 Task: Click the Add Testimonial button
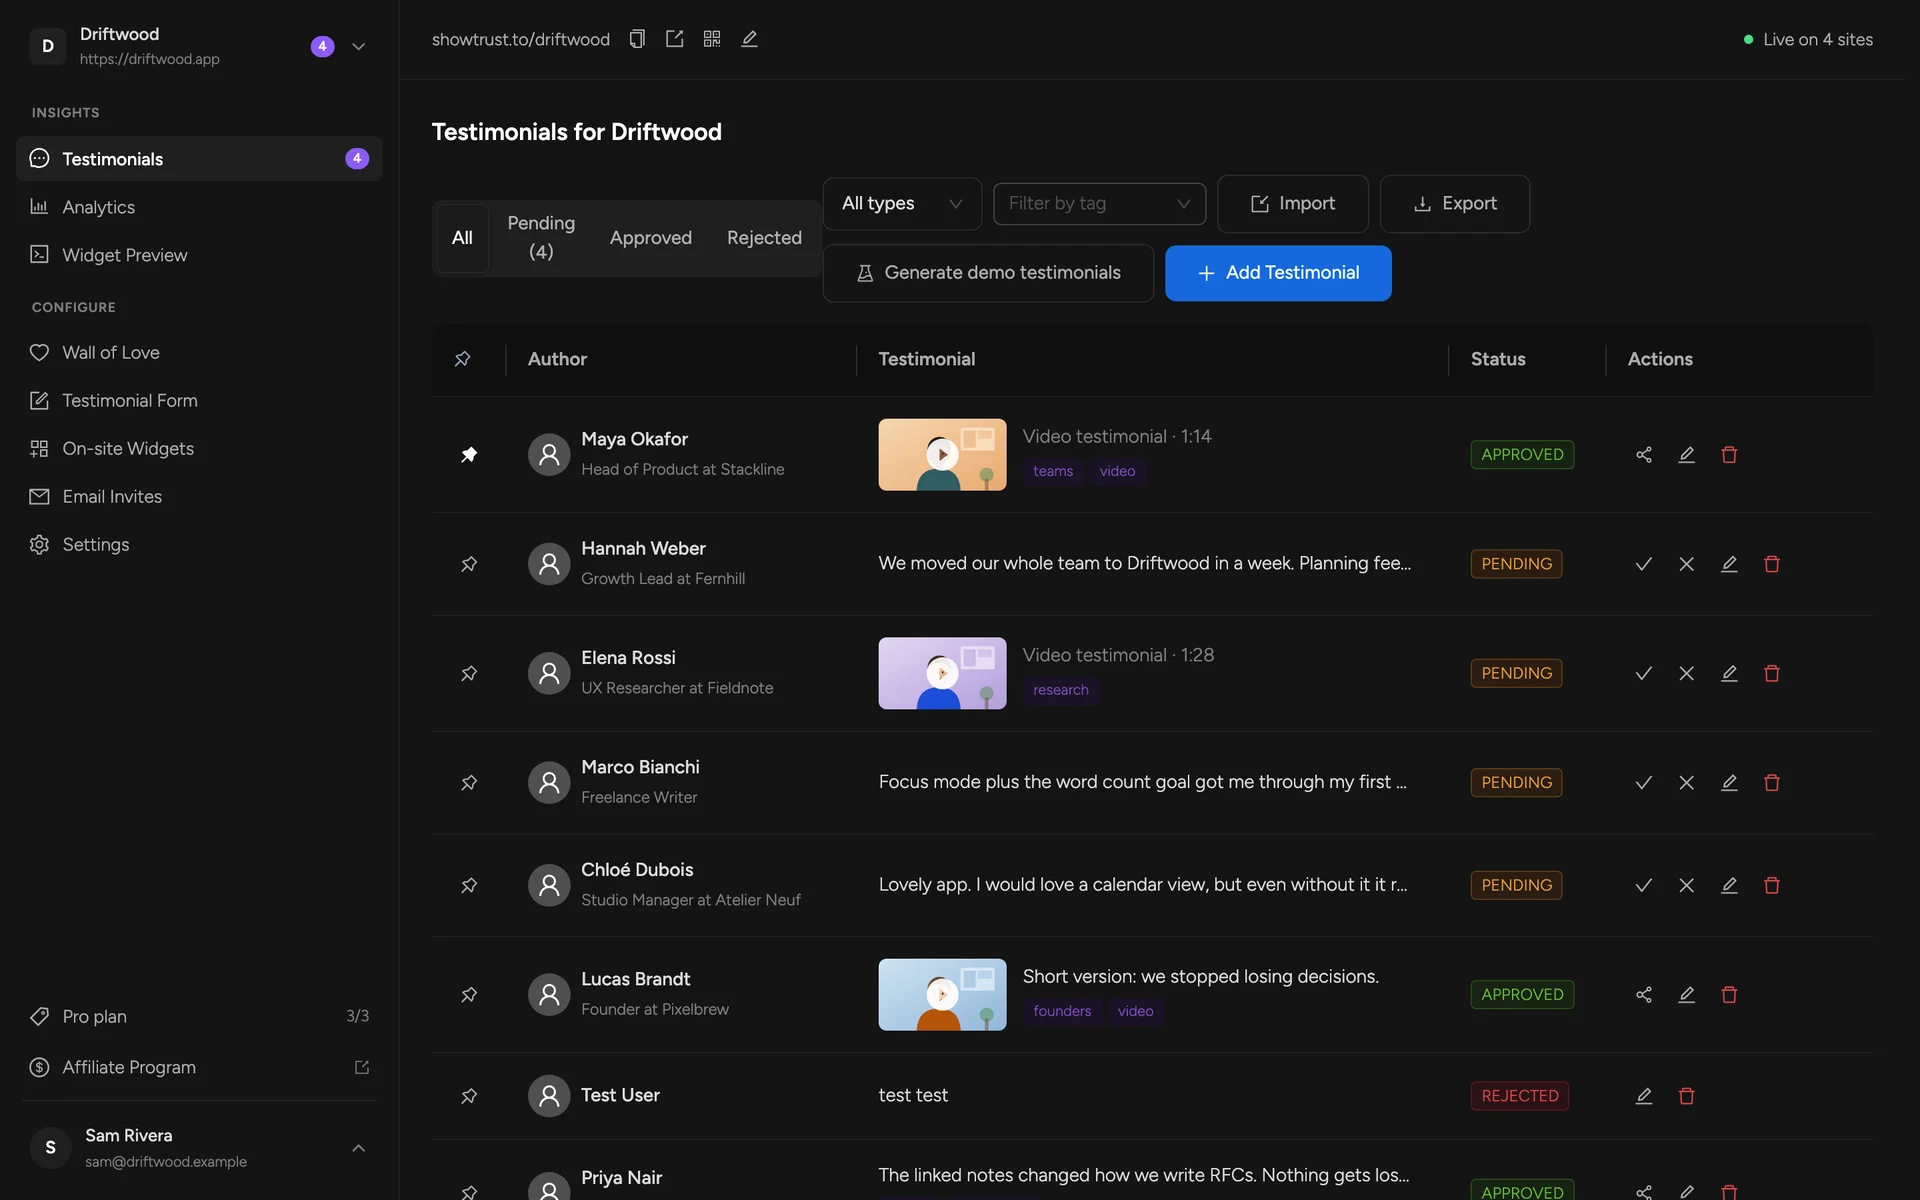(x=1278, y=273)
